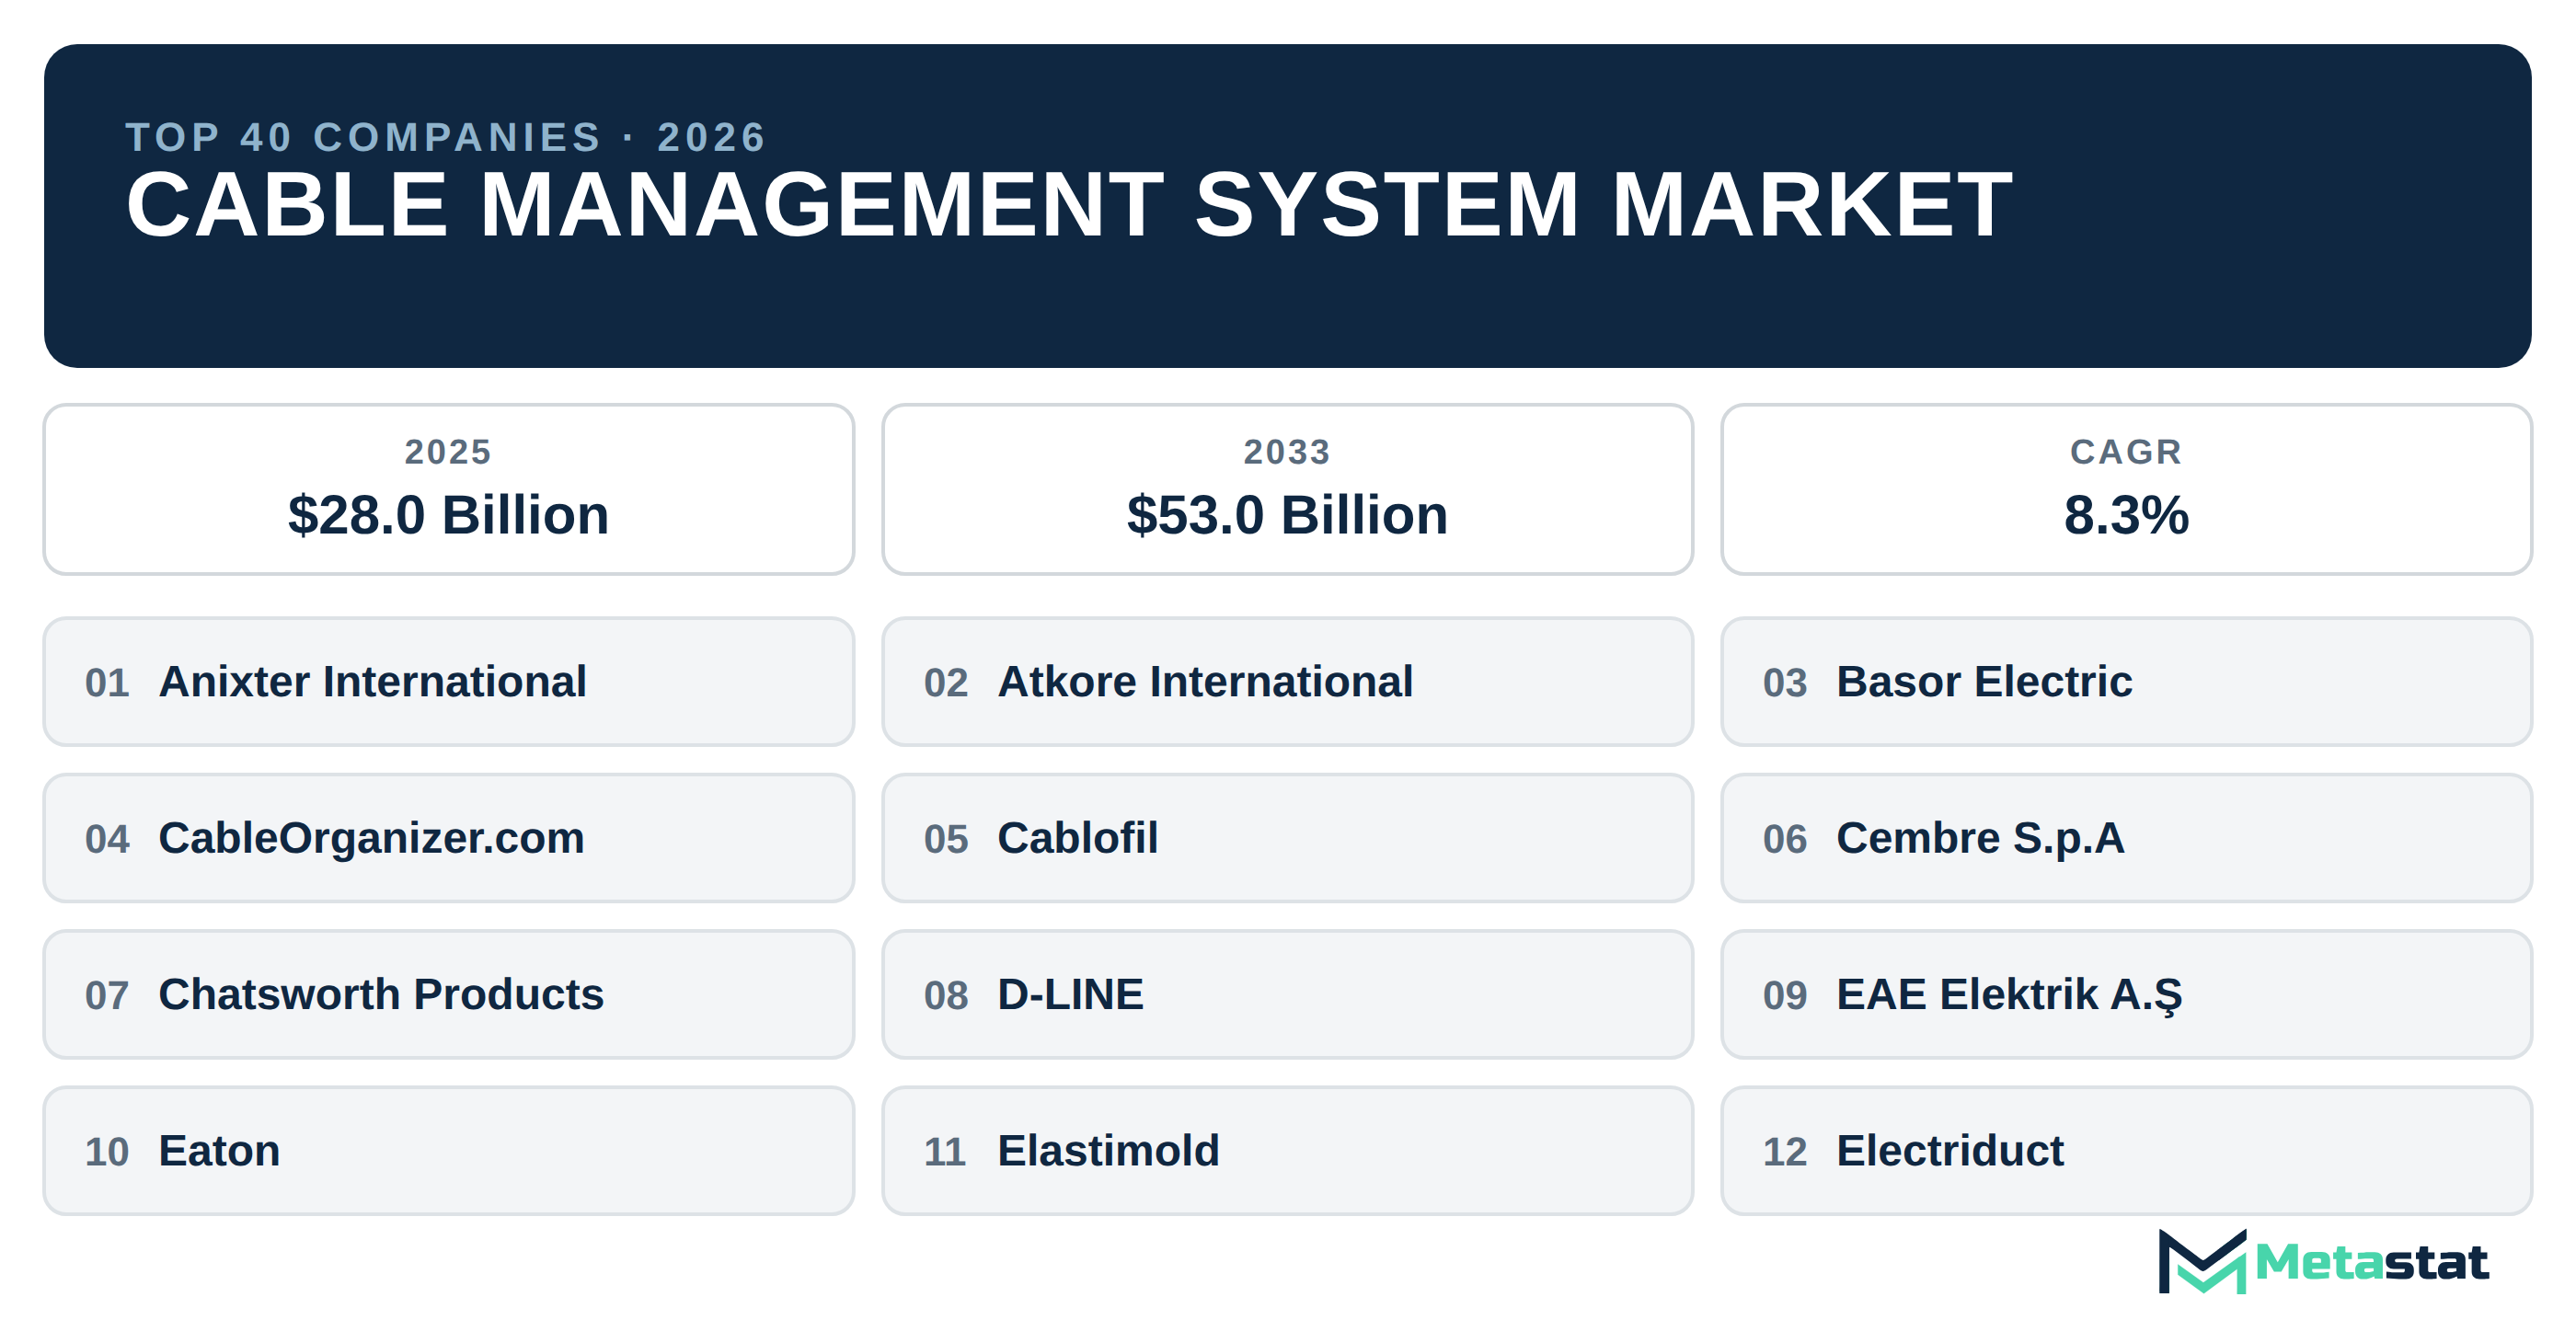Screen dimensions: 2576x1343
Task: Choose the Chatsworth Products card
Action: click(x=448, y=994)
